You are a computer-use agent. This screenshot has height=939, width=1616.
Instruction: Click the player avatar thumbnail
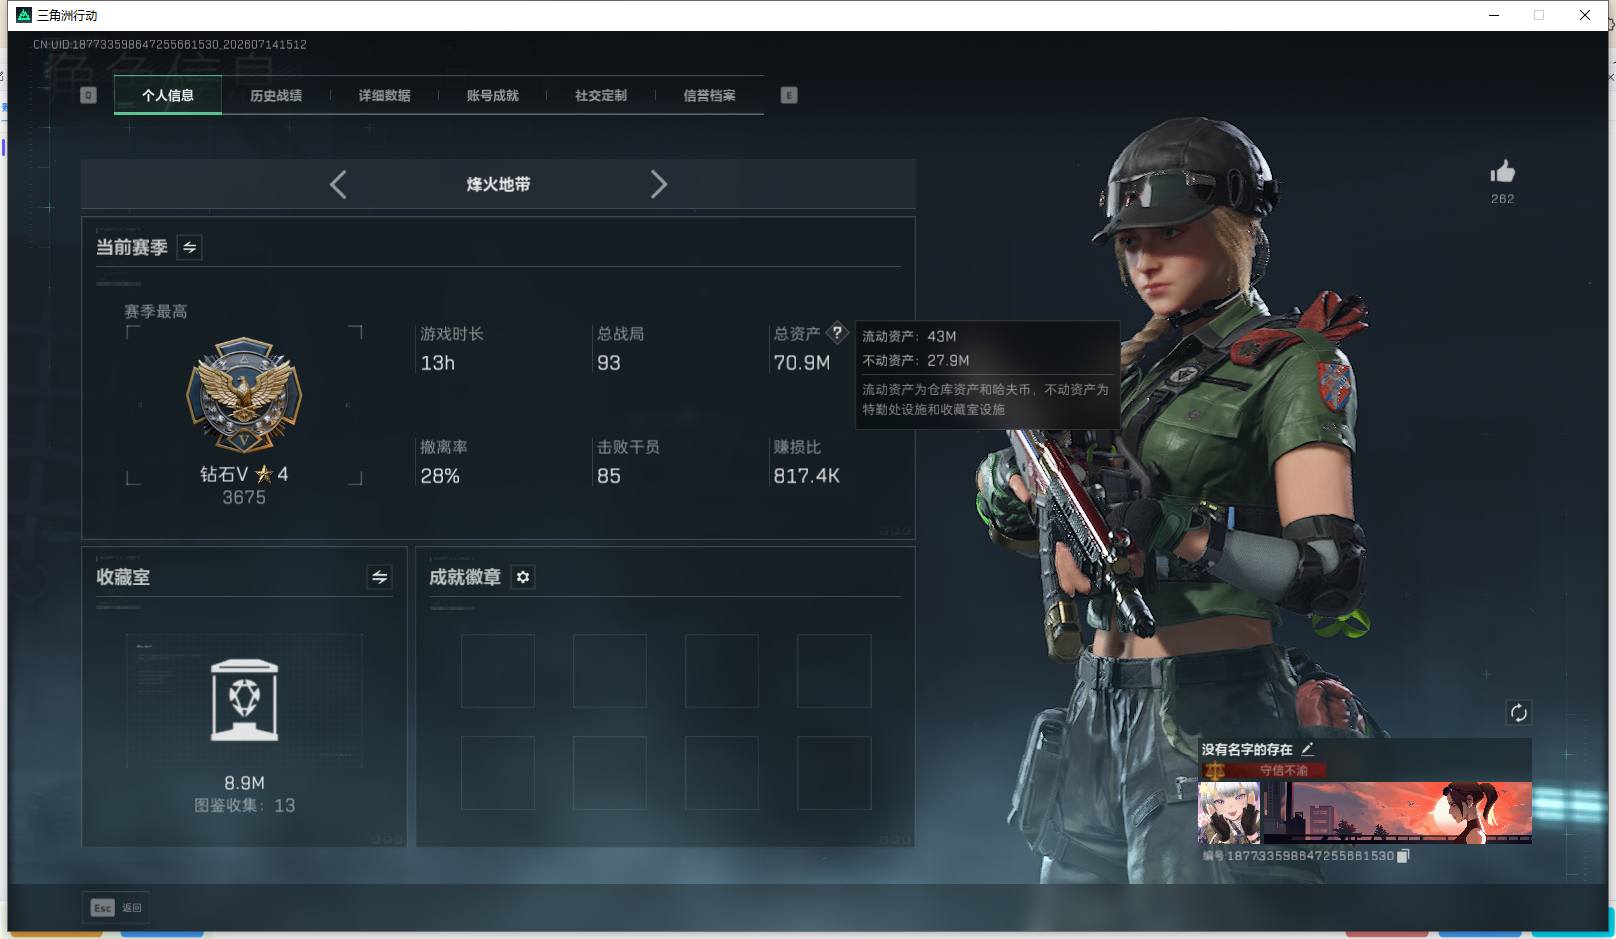click(1230, 813)
